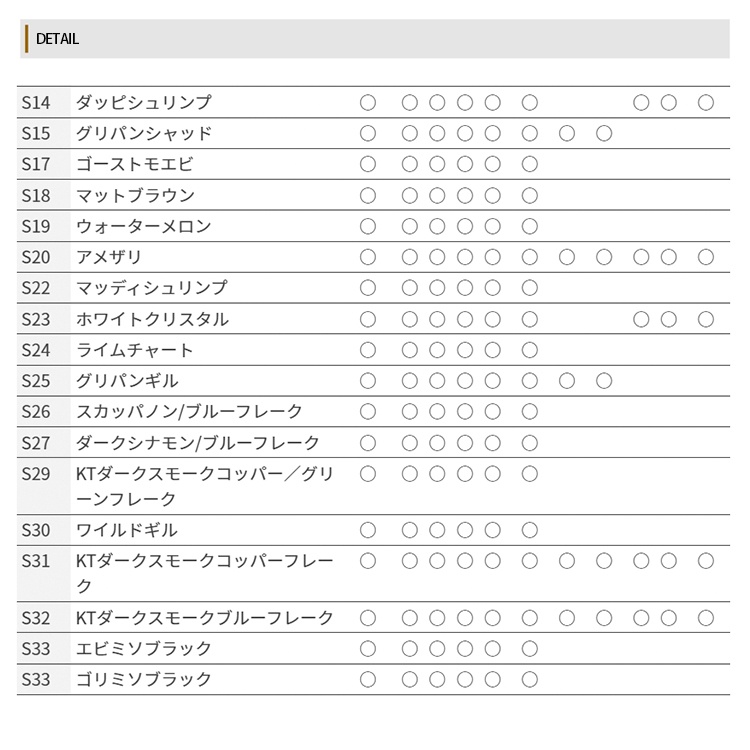Click the first circle in the S14 ダッピシュリンプ row
The image size is (750, 750).
point(368,102)
